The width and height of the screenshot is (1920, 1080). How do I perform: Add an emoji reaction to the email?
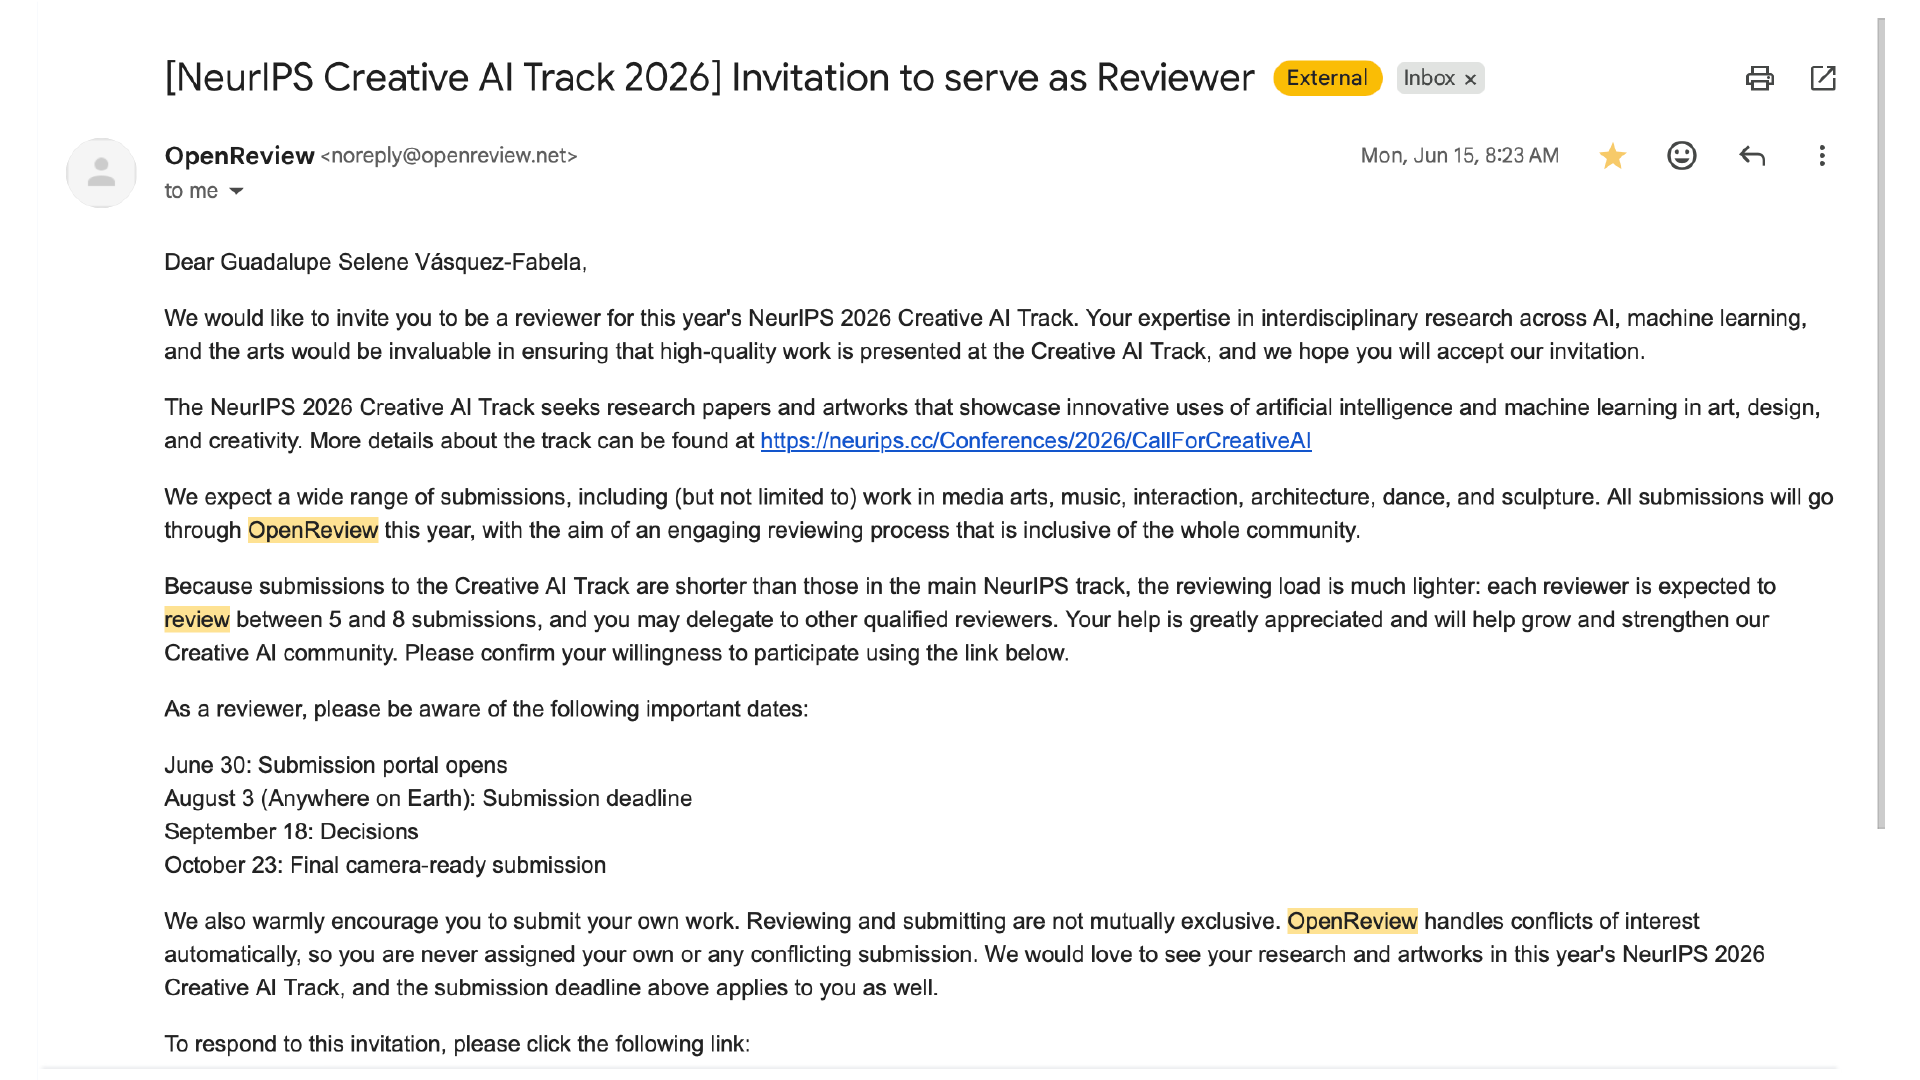tap(1681, 156)
